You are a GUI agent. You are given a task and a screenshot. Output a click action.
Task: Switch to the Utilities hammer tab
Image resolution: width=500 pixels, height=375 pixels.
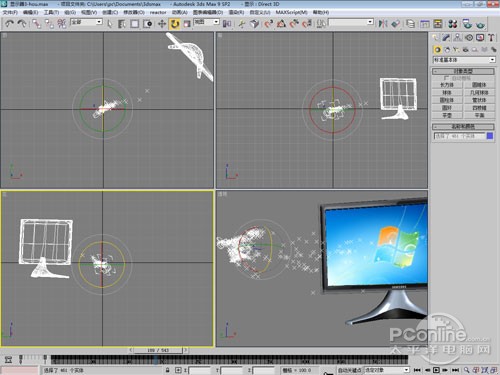pos(491,38)
